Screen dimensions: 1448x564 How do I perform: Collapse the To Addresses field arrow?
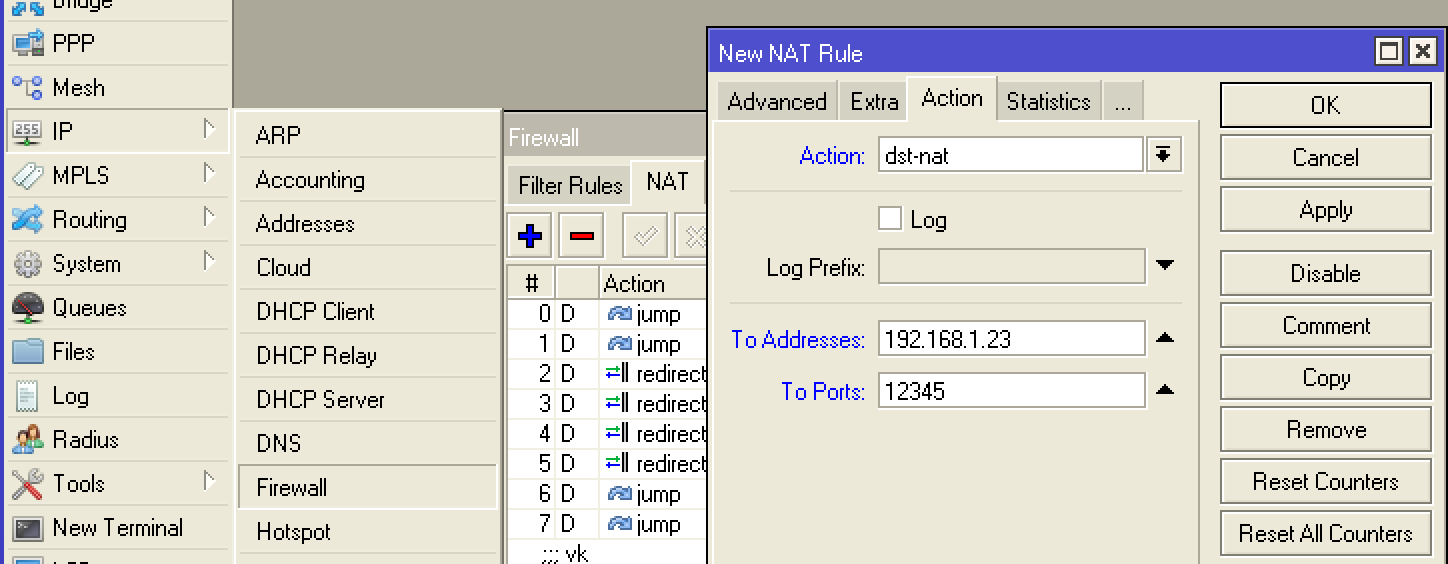click(1164, 338)
